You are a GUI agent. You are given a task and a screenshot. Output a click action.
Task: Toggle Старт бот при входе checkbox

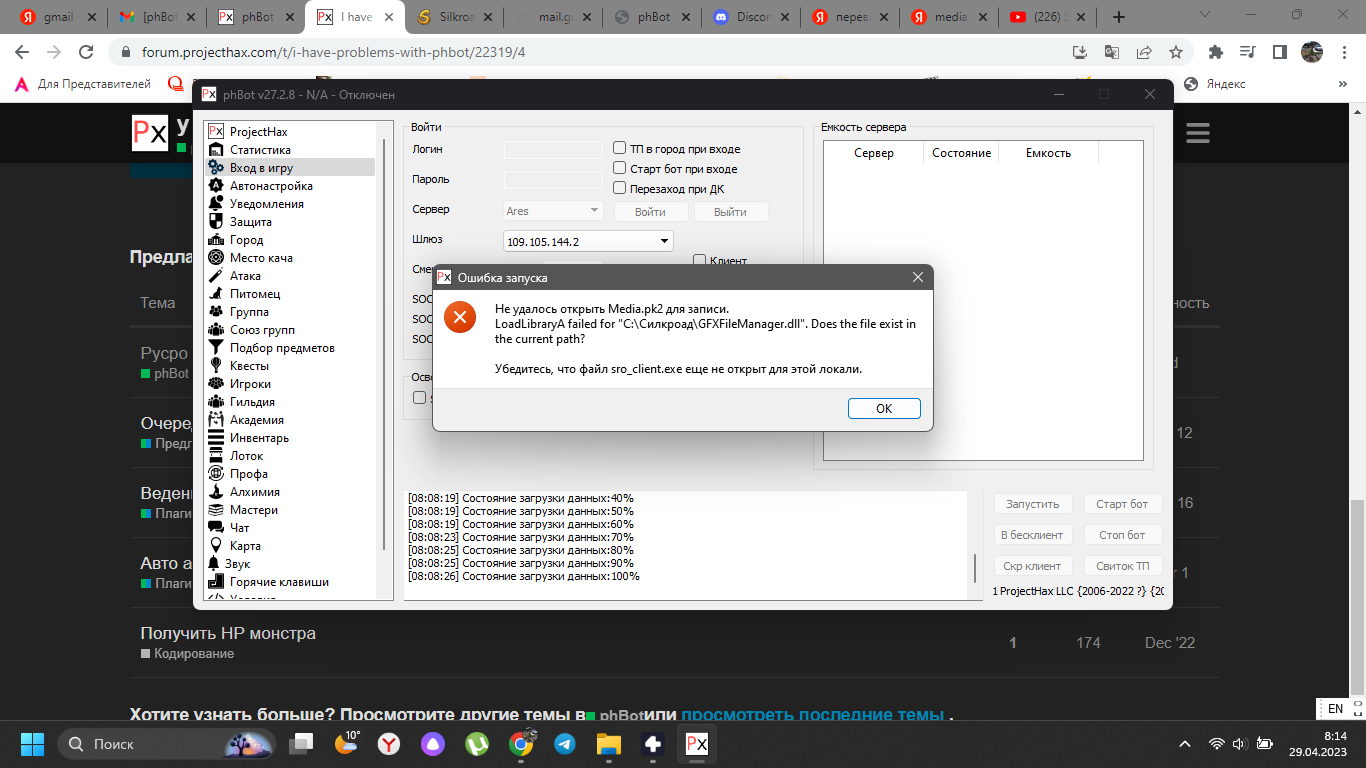click(620, 169)
